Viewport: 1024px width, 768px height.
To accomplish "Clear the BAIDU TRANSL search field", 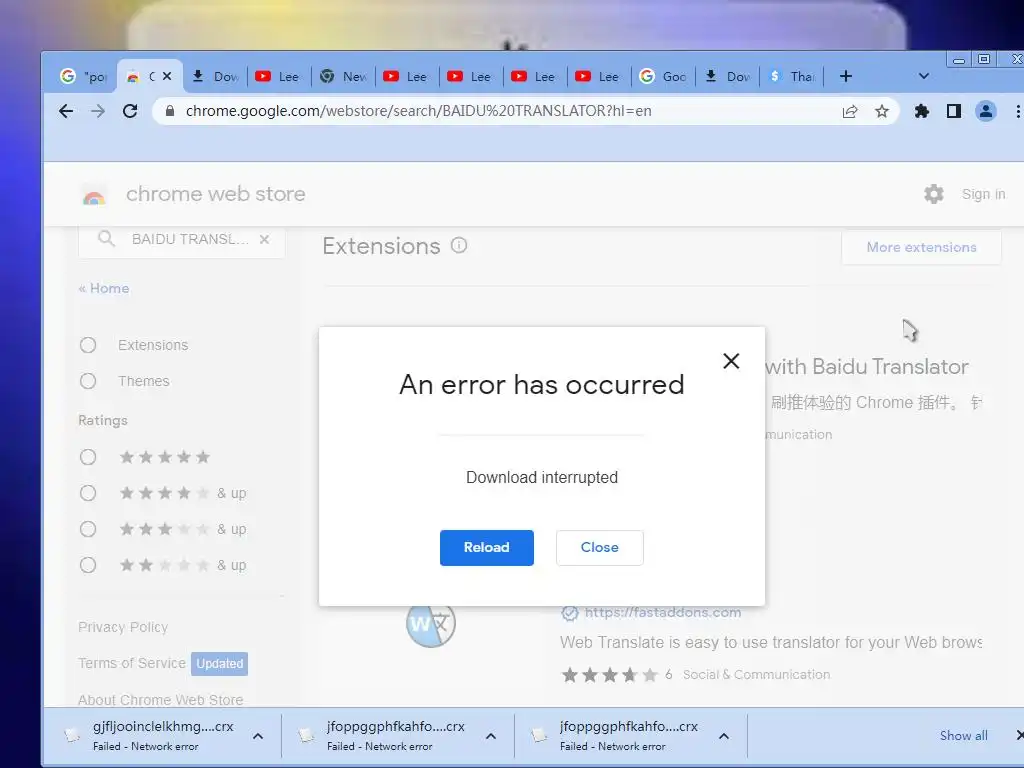I will point(264,239).
